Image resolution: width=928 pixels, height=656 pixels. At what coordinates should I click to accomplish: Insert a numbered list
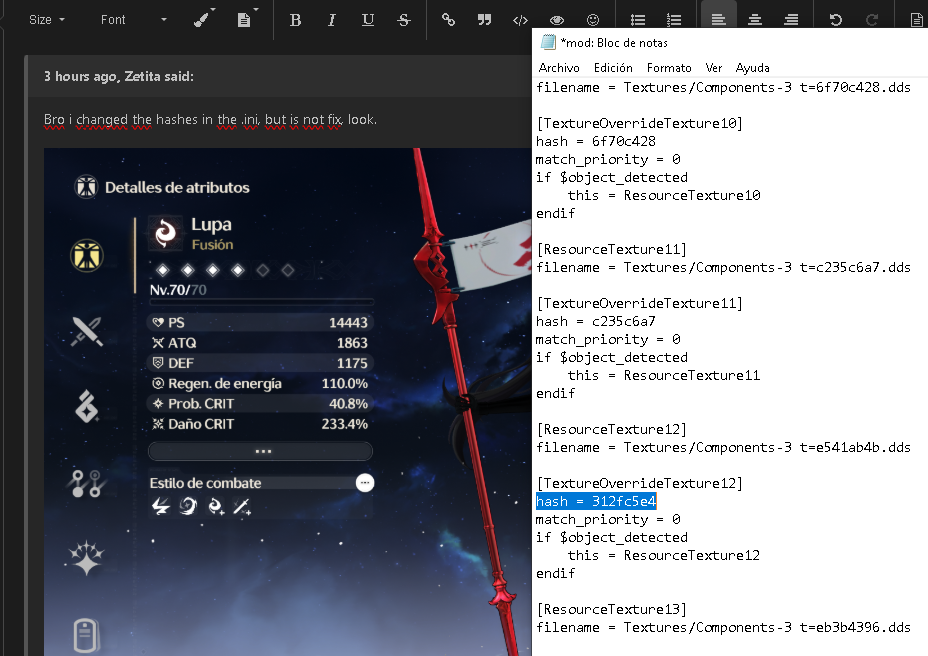coord(674,20)
